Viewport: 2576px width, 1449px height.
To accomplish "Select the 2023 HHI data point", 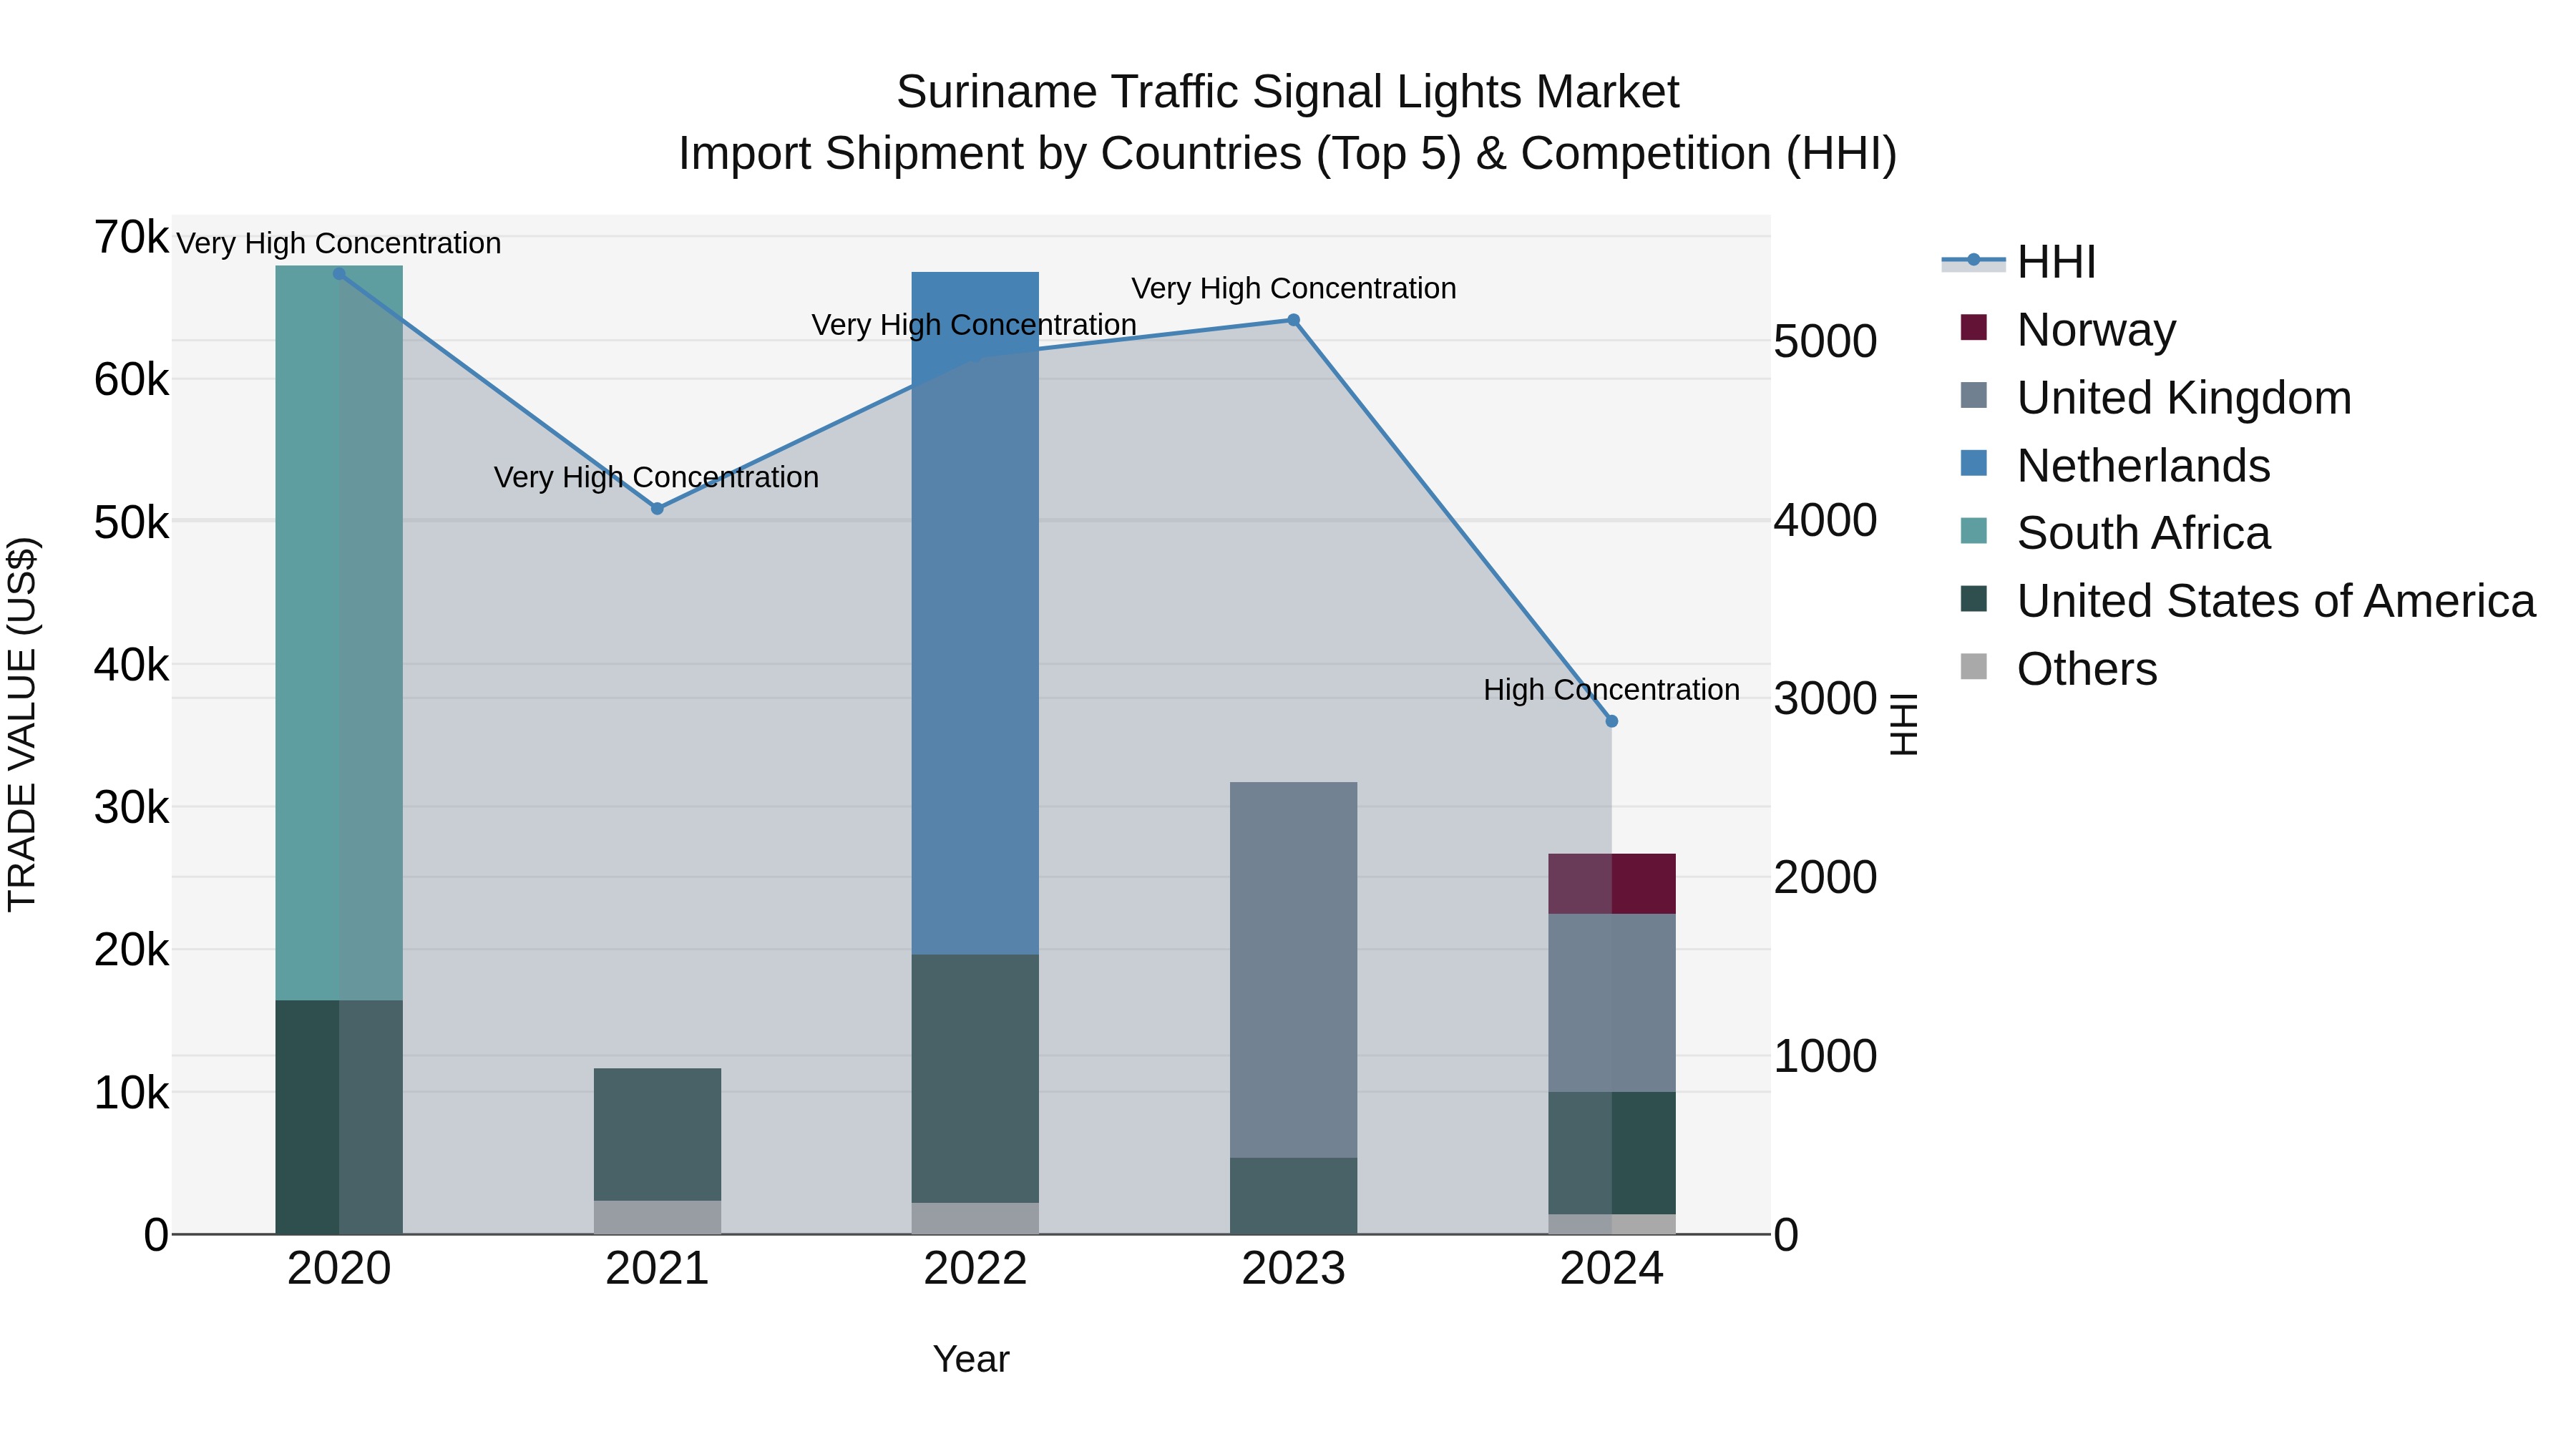I will pyautogui.click(x=1293, y=320).
